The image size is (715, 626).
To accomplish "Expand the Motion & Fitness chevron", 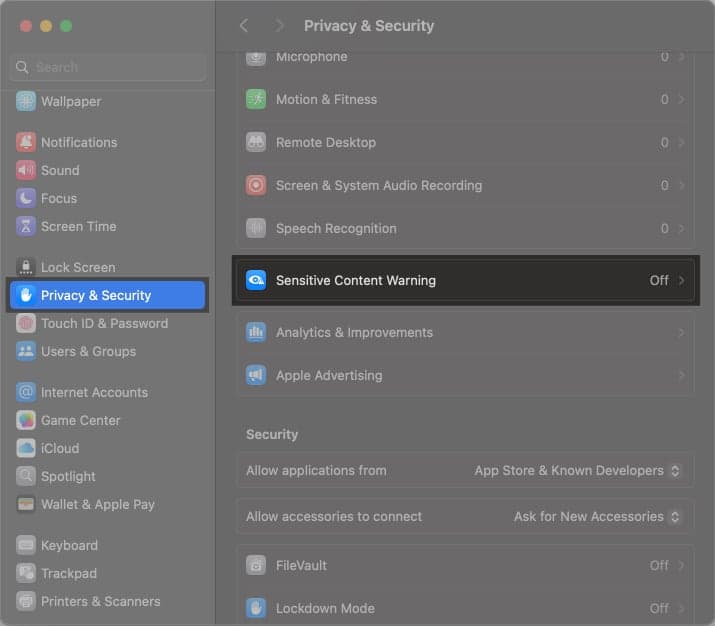I will point(681,99).
